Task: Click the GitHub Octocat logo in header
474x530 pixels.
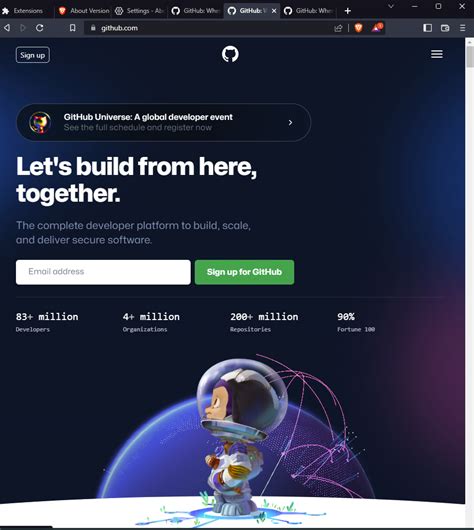Action: (x=230, y=54)
